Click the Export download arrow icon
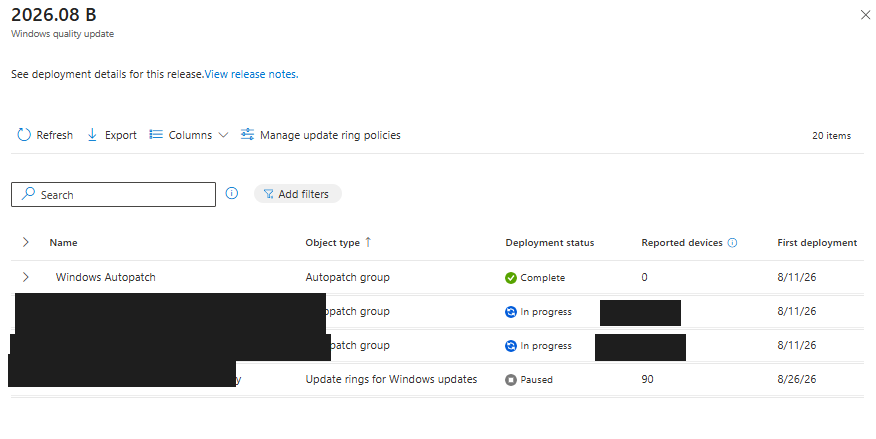 (92, 135)
